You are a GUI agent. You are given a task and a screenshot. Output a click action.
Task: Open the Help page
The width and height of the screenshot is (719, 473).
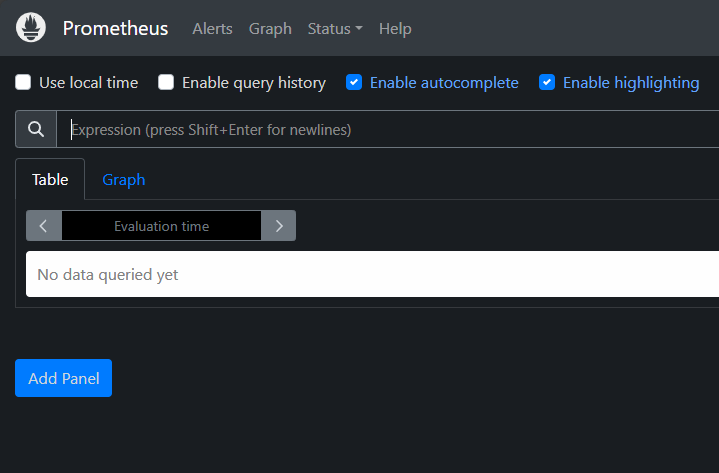(x=395, y=28)
